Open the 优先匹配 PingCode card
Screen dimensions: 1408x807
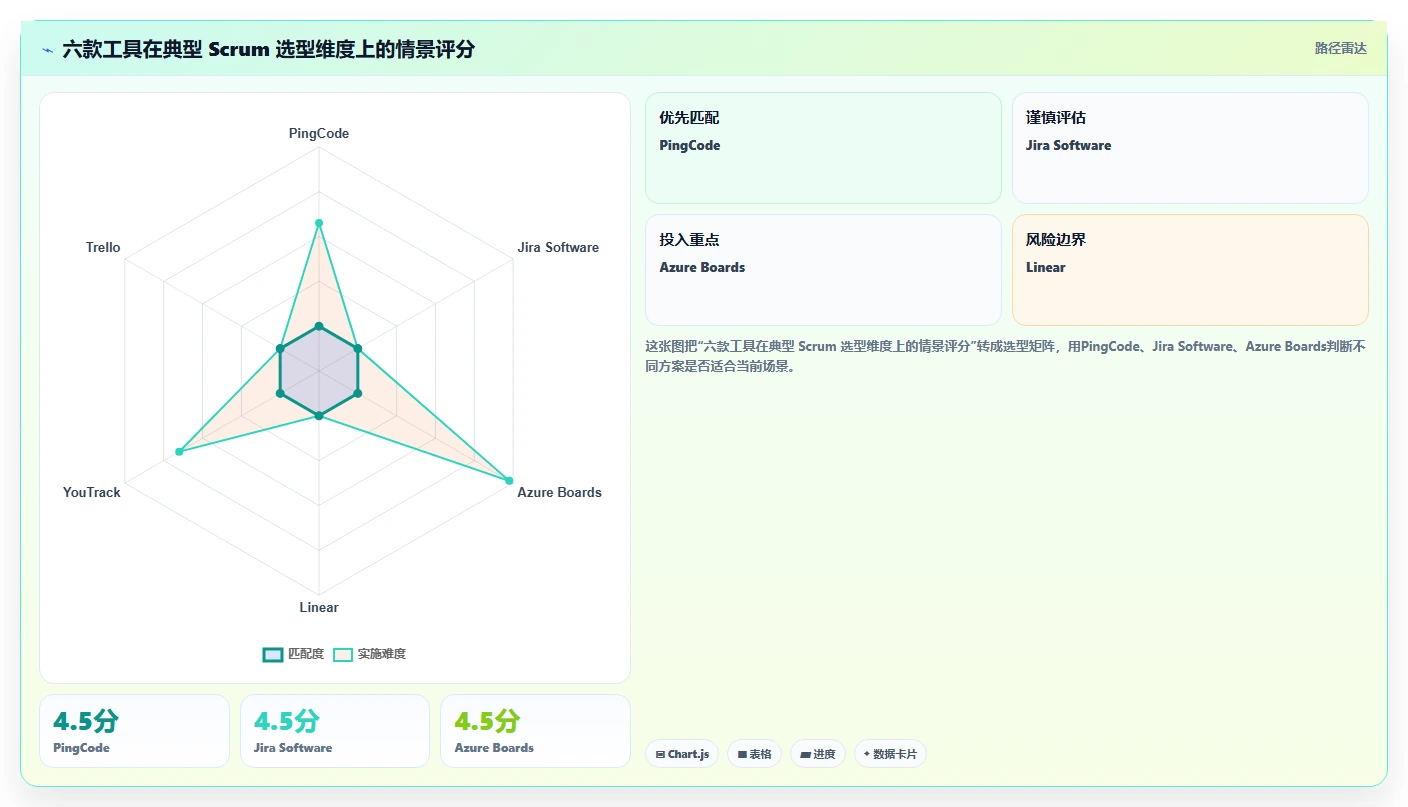tap(823, 148)
